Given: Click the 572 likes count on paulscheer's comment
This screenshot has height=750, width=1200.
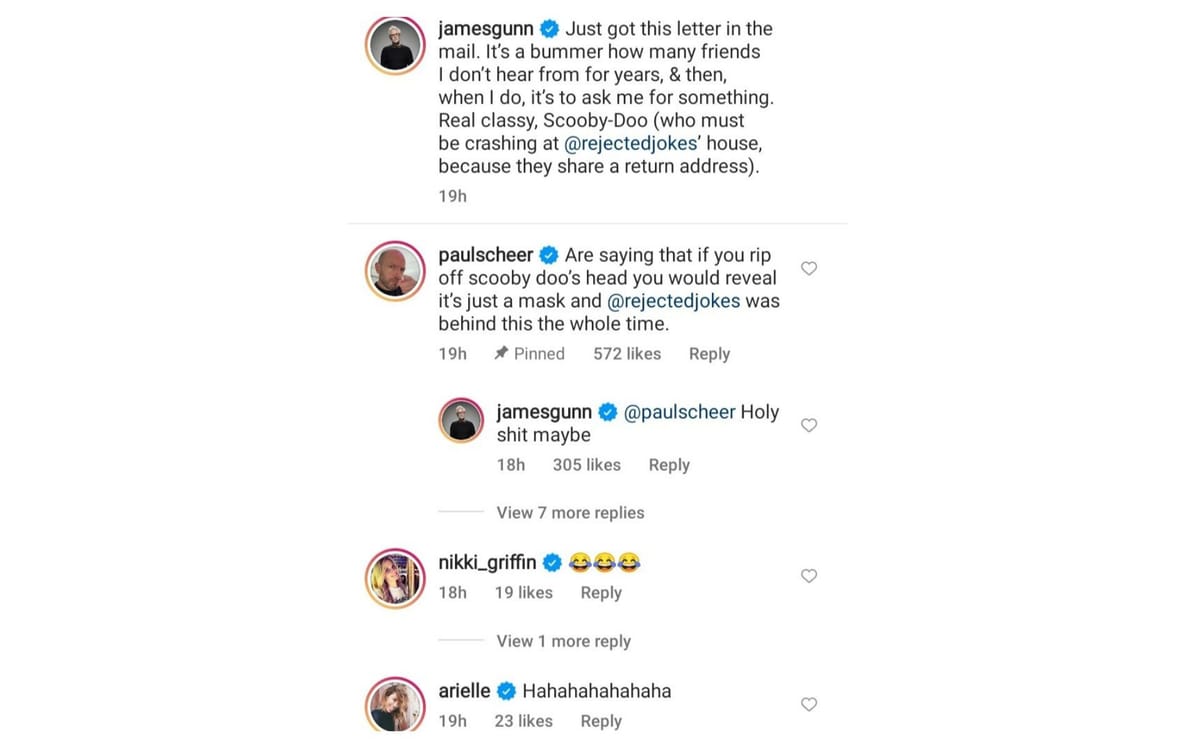Looking at the screenshot, I should point(626,353).
